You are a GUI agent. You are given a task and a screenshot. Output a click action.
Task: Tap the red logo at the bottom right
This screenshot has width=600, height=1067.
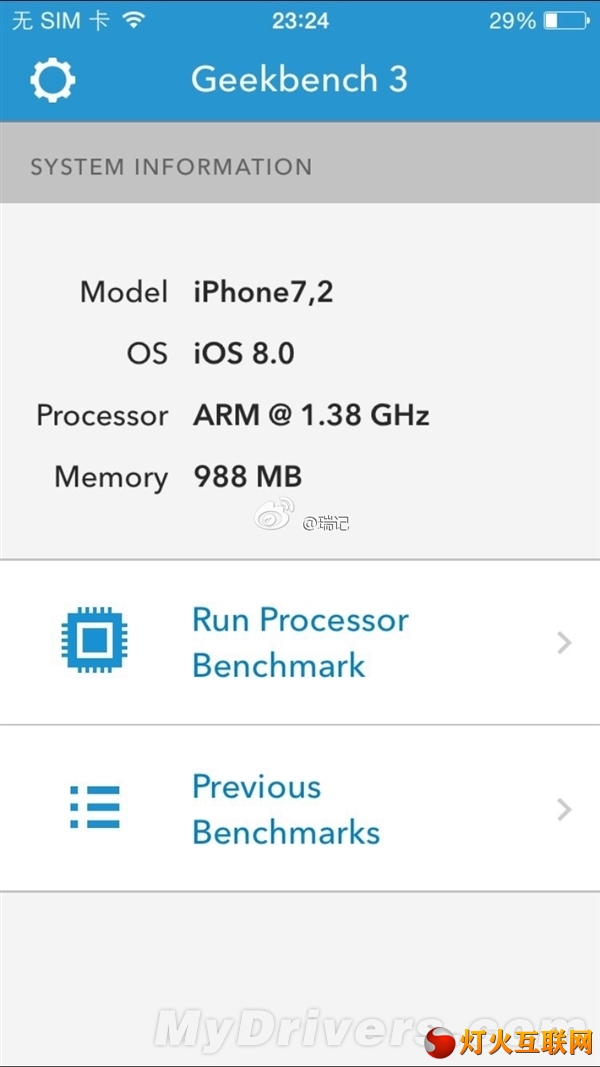pos(440,1042)
